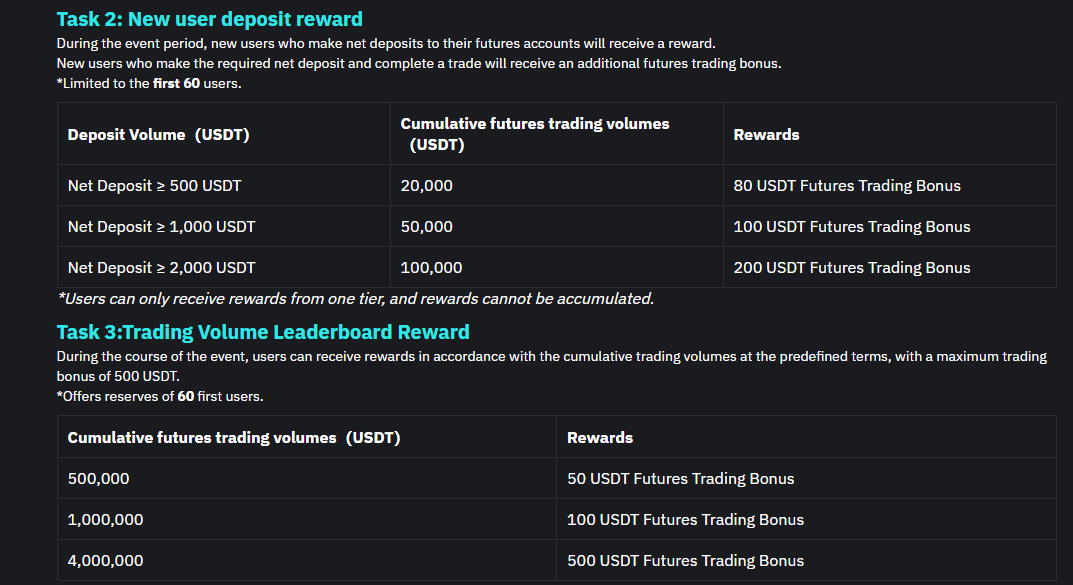The image size is (1073, 585).
Task: Select 'Net Deposit ≥ 500 USDT' cell
Action: pos(224,185)
